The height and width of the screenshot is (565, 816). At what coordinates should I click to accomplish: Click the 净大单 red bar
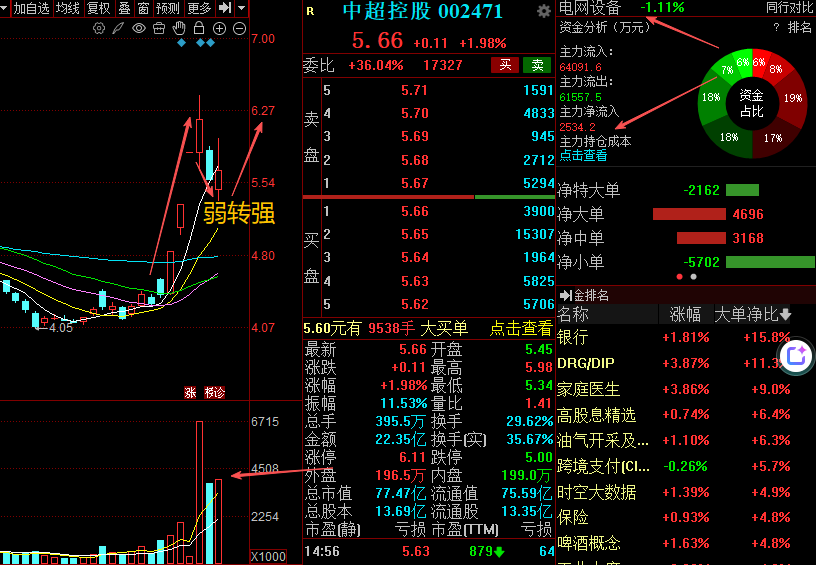[689, 214]
